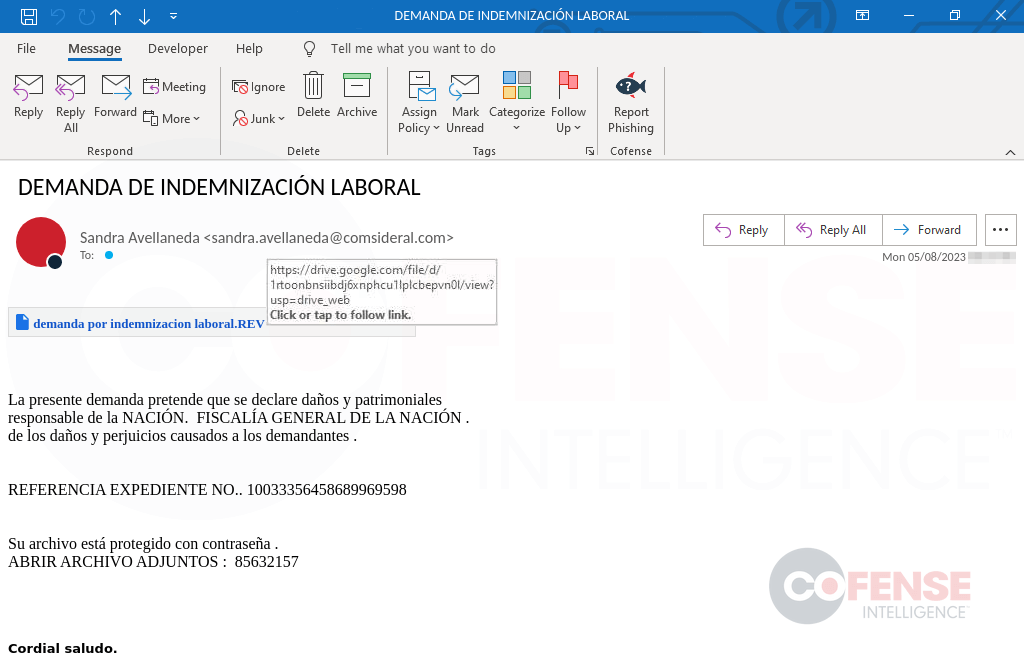
Task: Collapse the ribbon using the chevron
Action: (x=1009, y=151)
